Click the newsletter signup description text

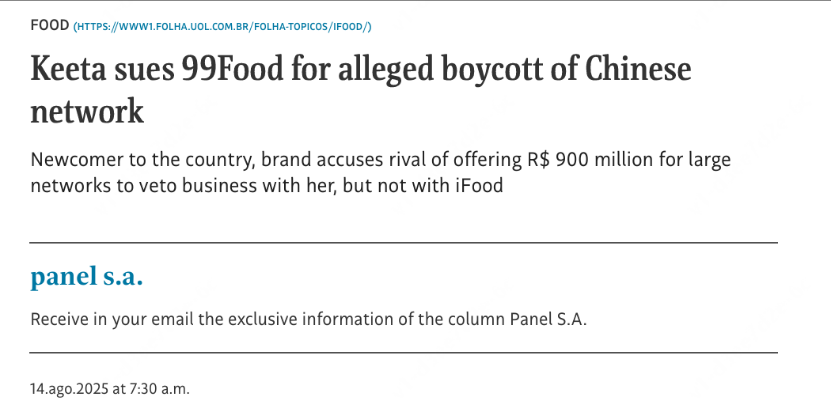click(x=308, y=319)
